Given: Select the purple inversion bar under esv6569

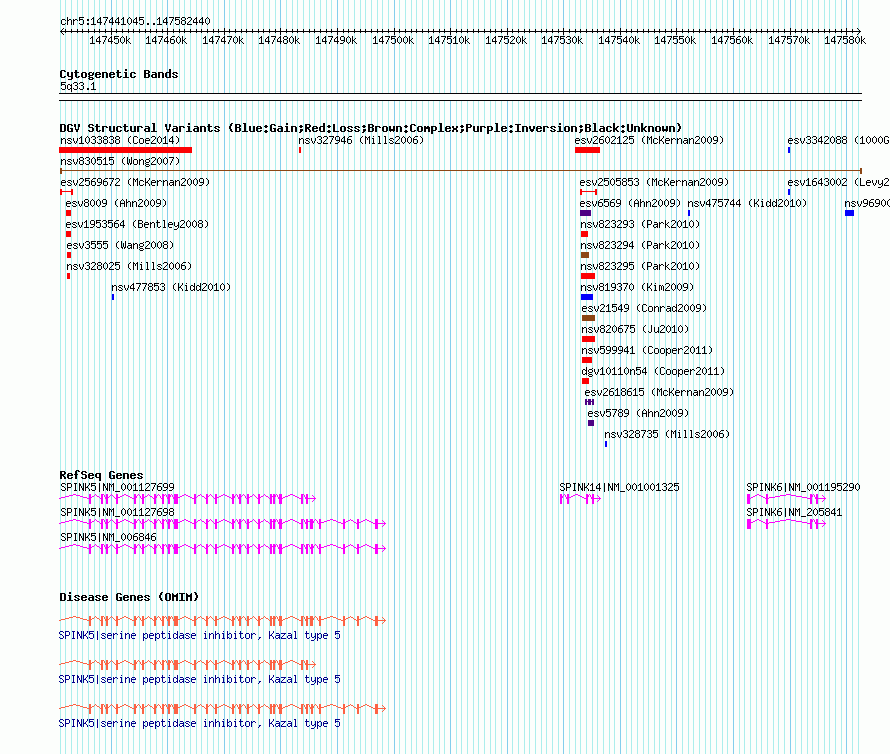Looking at the screenshot, I should (585, 213).
